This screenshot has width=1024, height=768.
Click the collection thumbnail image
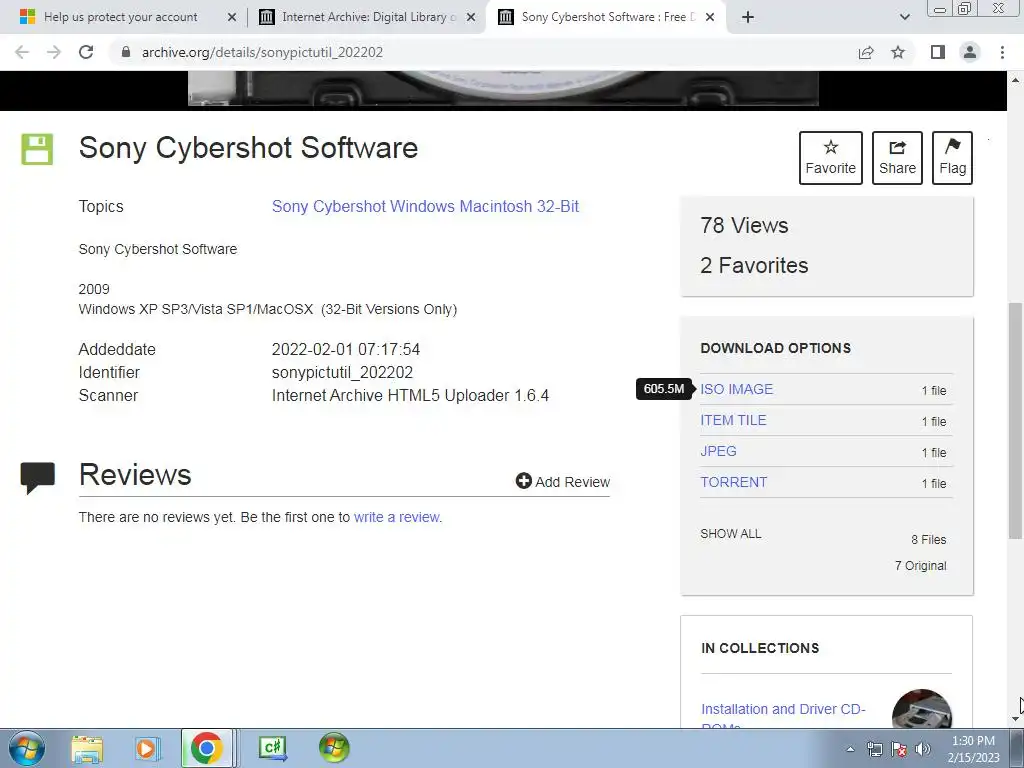(x=921, y=709)
